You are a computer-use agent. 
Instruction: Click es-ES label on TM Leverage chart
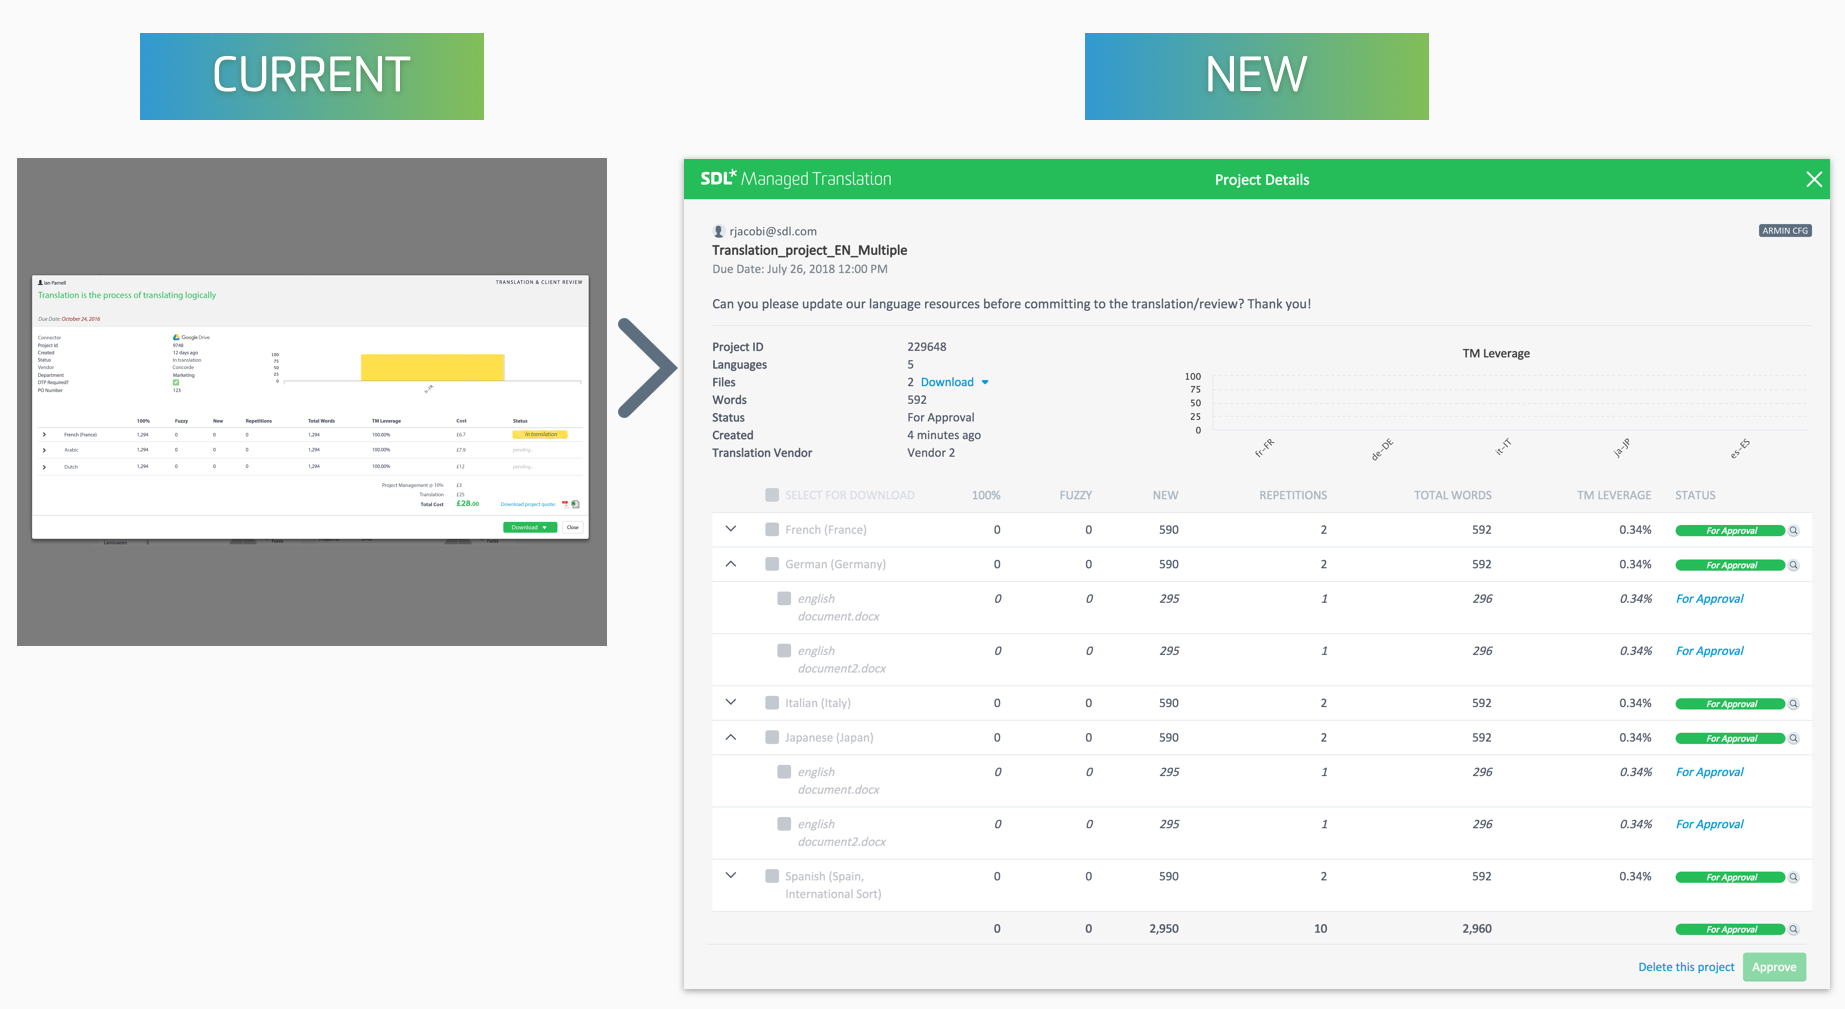tap(1740, 448)
